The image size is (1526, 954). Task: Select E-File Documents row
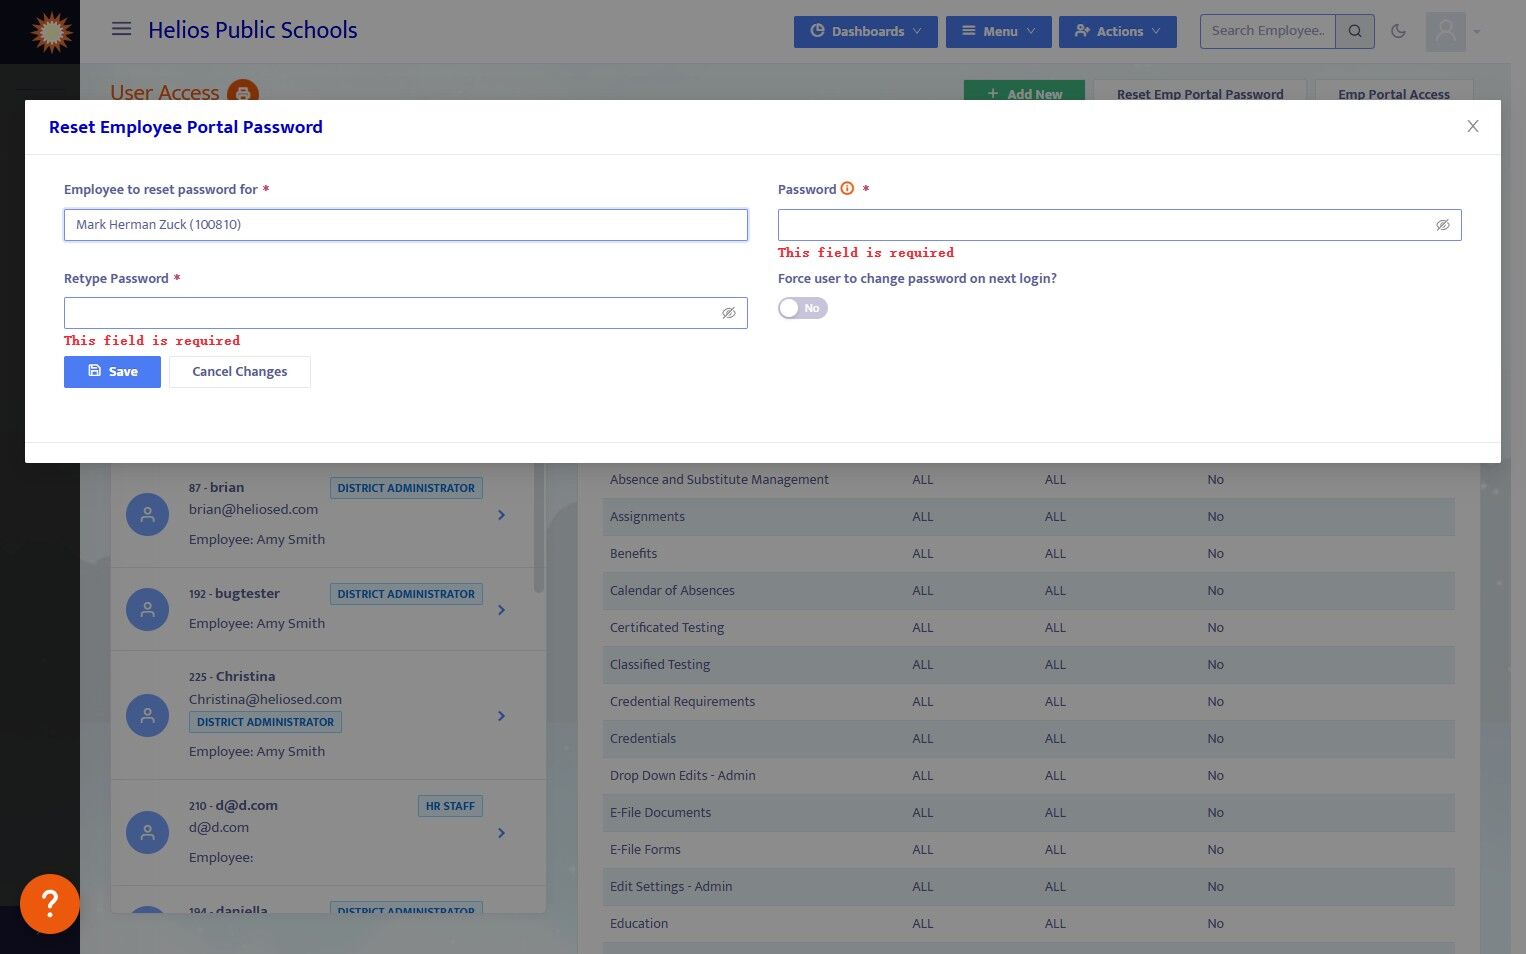(x=1028, y=813)
